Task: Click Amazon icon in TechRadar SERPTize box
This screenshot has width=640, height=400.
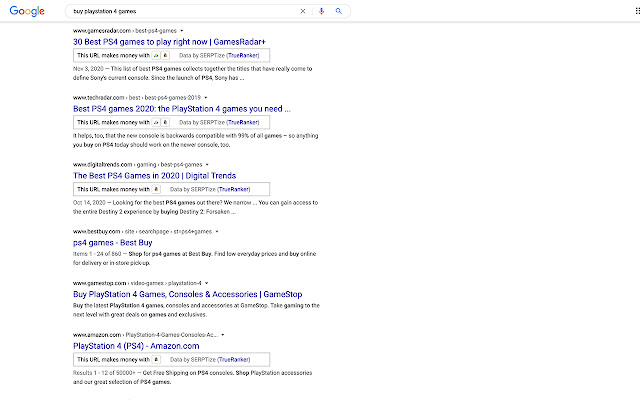Action: pos(165,122)
